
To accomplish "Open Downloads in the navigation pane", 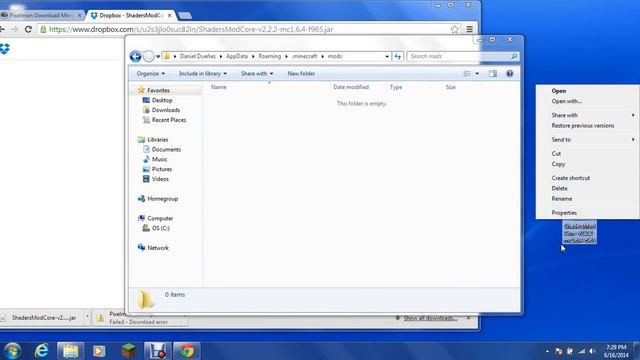I will [x=165, y=110].
